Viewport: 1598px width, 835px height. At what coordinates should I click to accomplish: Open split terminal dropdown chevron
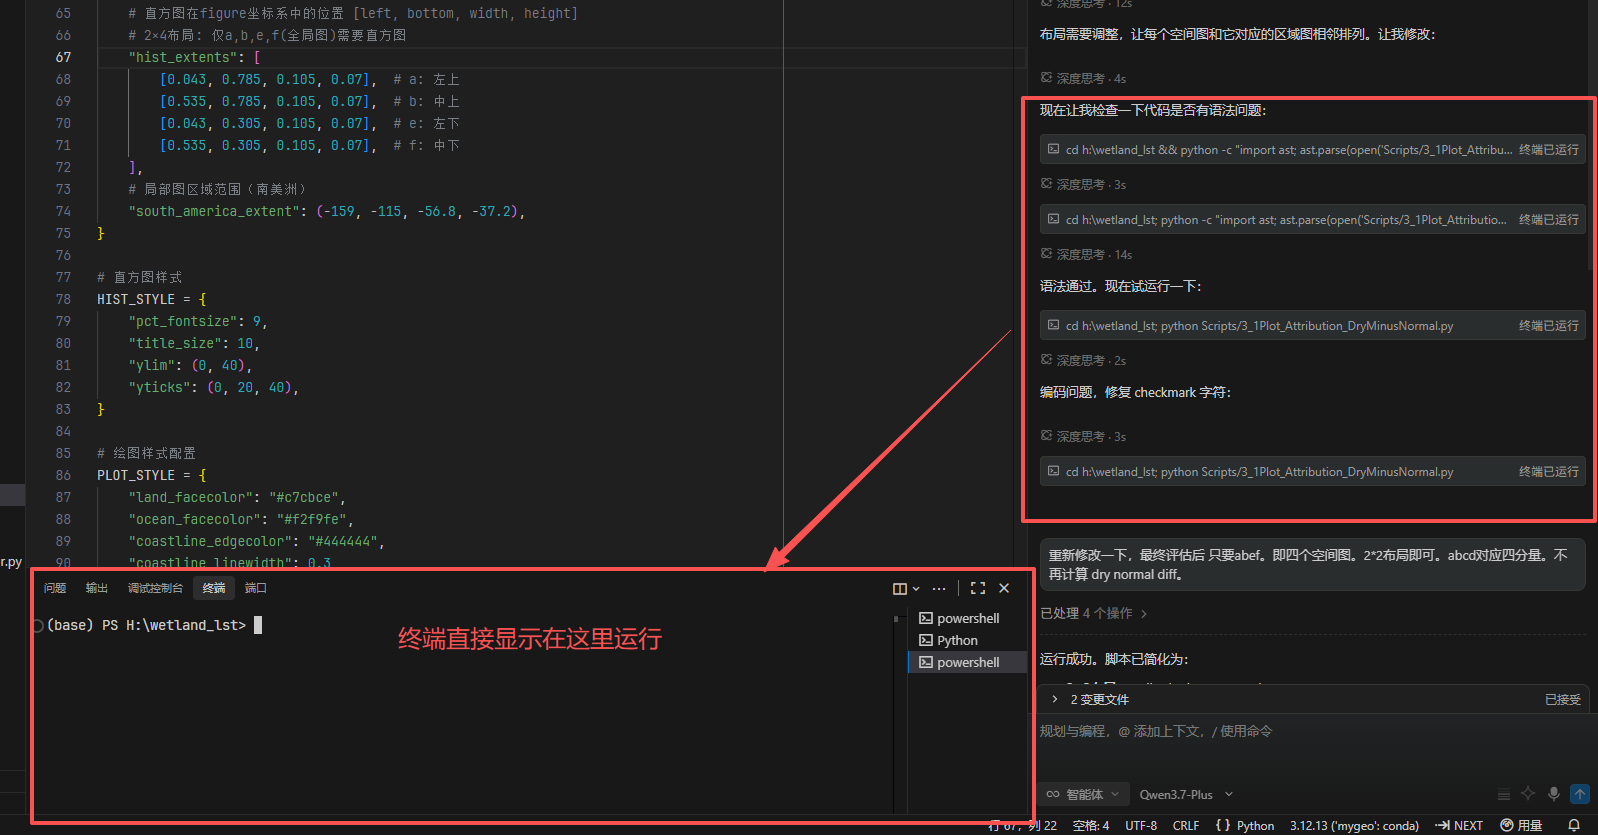(916, 589)
